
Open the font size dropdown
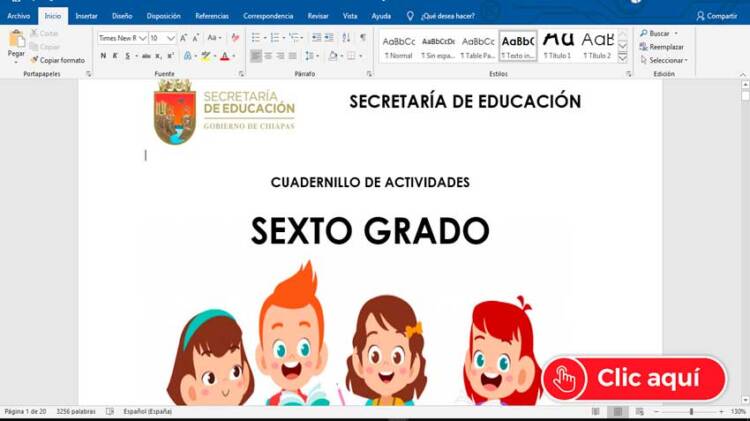click(x=171, y=38)
